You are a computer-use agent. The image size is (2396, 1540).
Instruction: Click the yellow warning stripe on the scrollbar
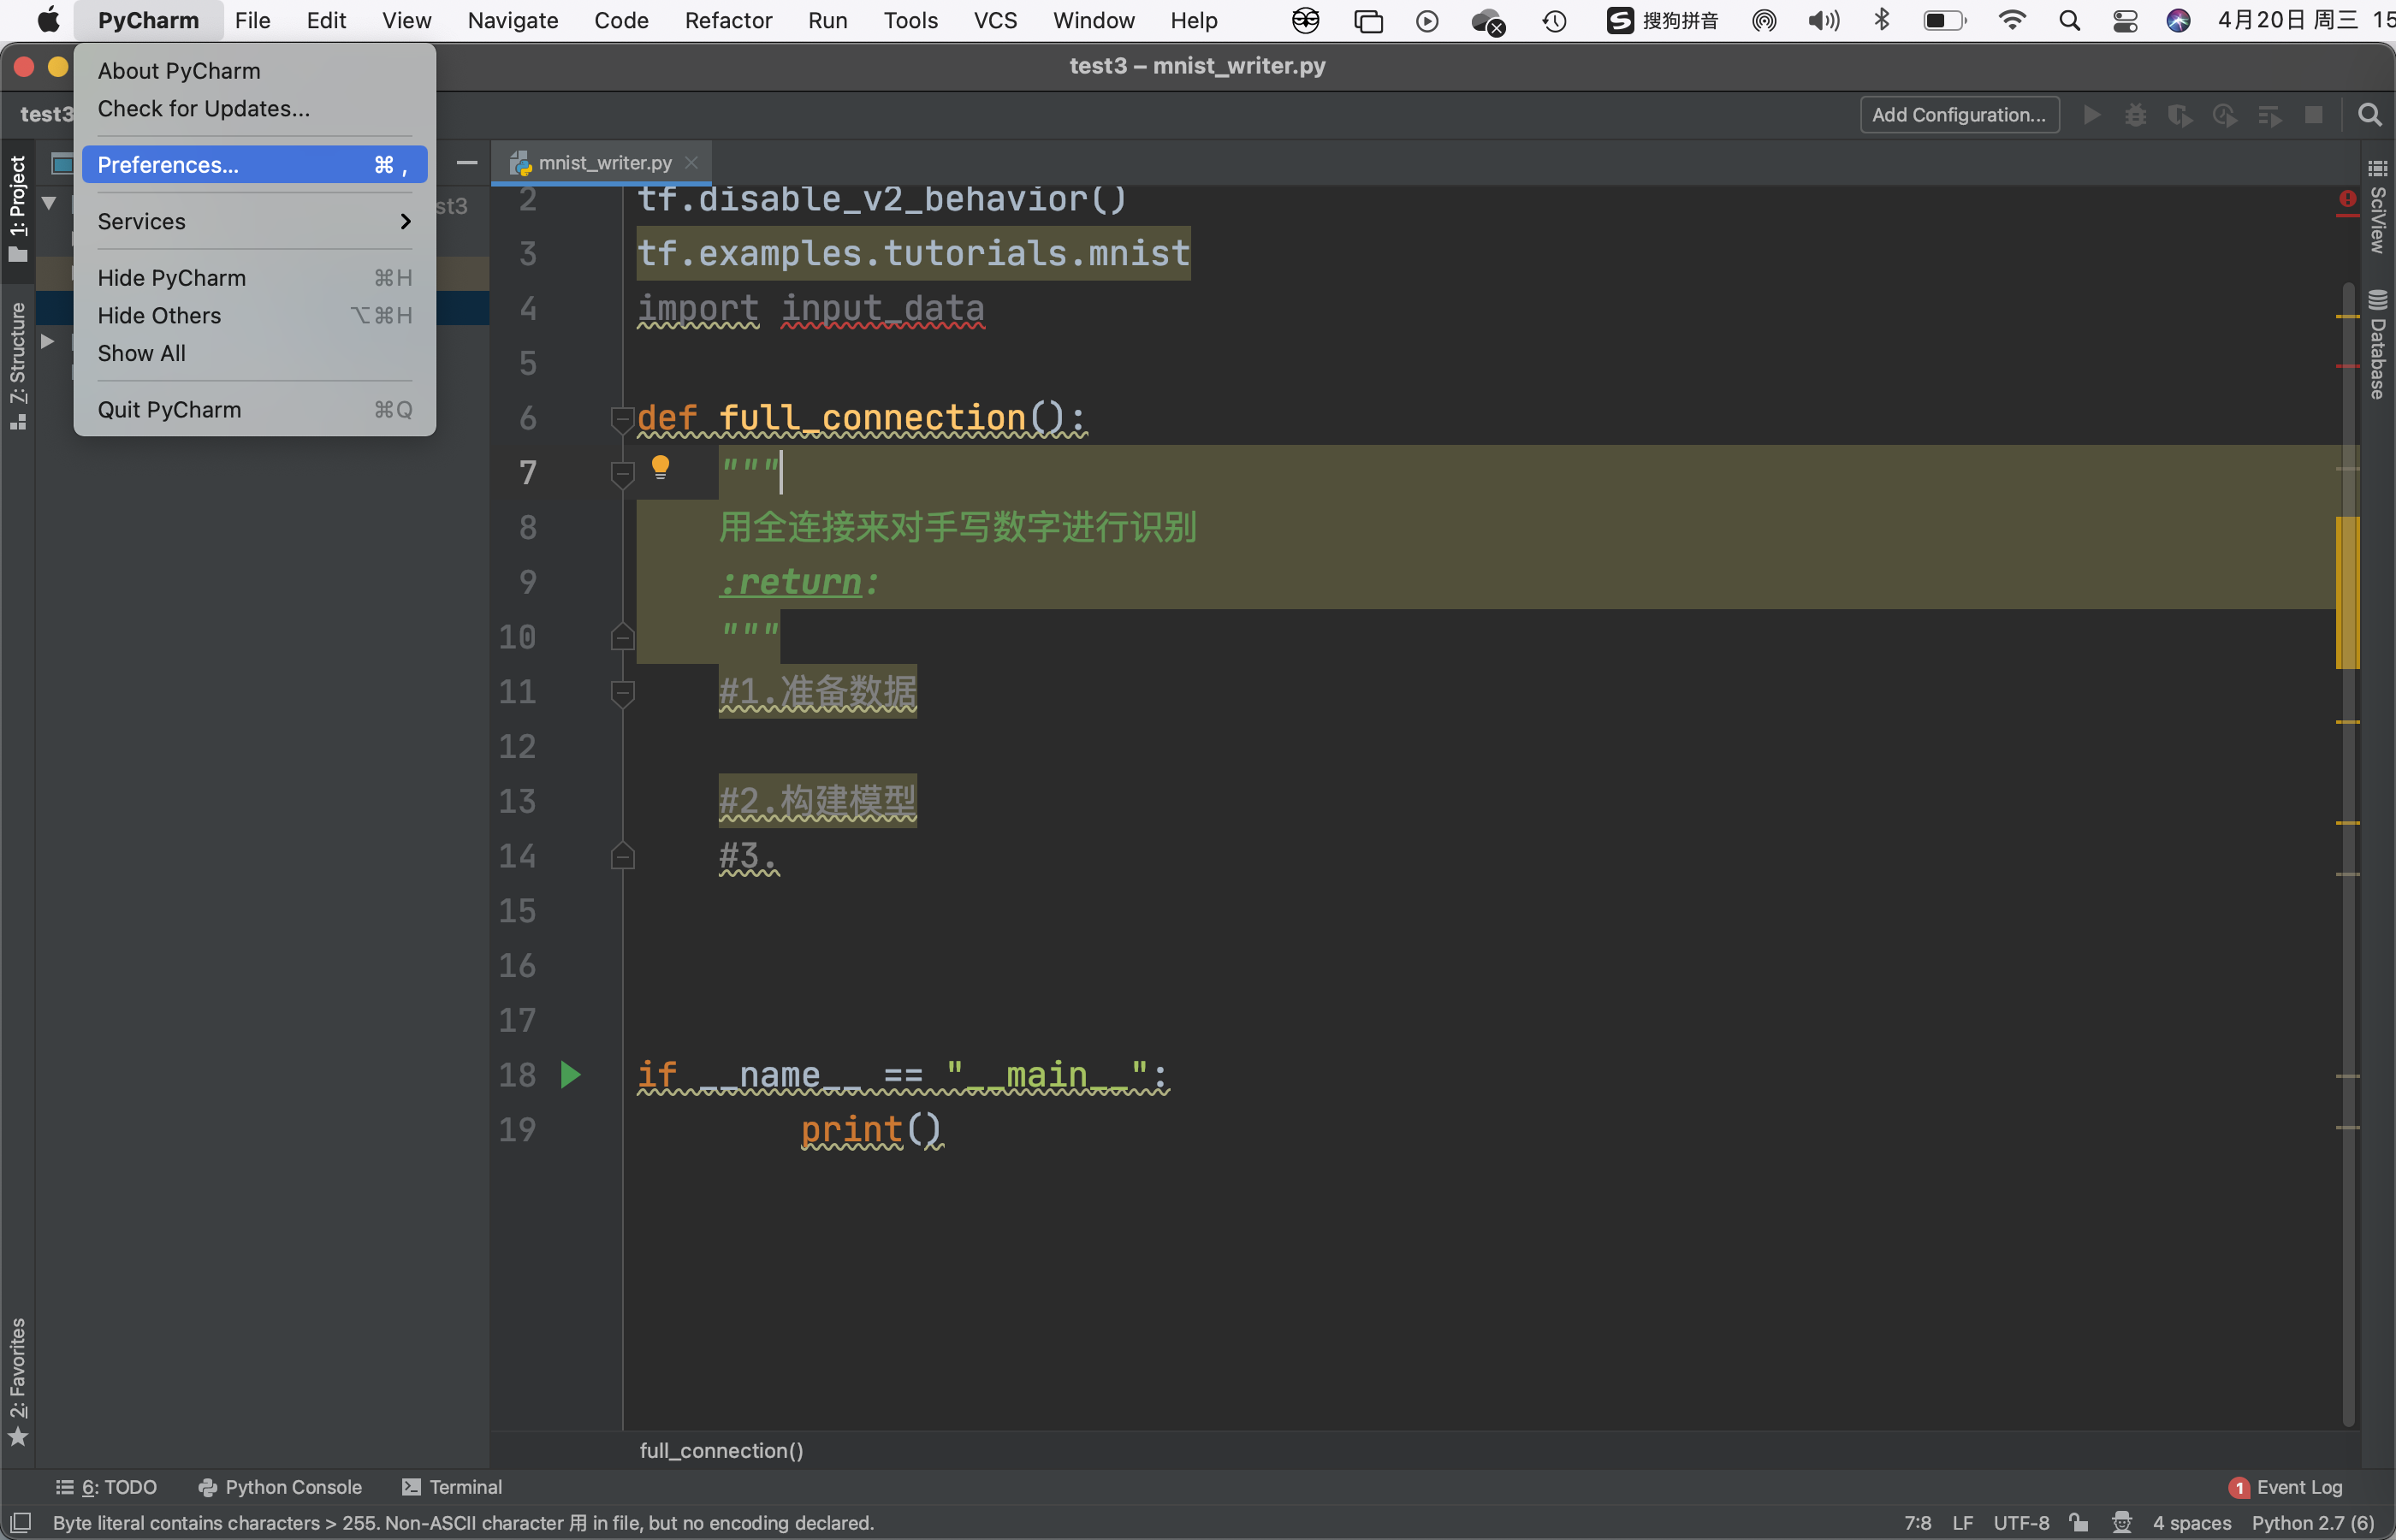[x=2346, y=592]
